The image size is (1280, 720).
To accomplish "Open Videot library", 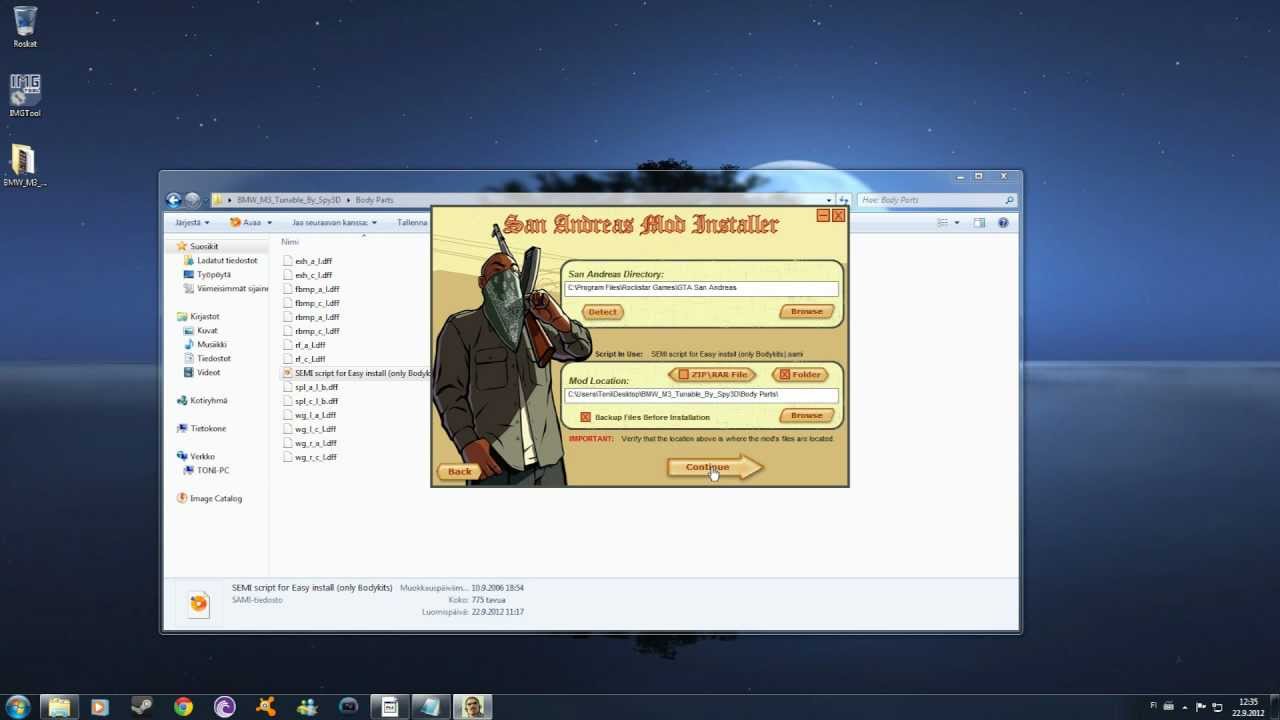I will [208, 373].
